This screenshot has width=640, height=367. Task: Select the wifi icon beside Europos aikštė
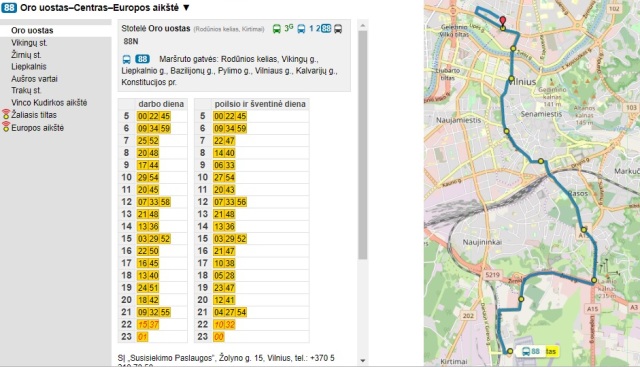(6, 127)
